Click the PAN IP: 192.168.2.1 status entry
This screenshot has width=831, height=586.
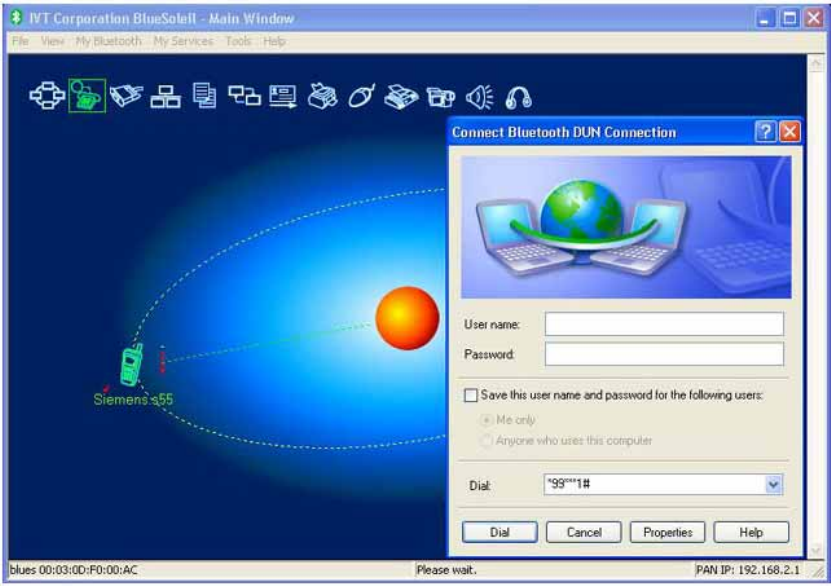pyautogui.click(x=747, y=570)
